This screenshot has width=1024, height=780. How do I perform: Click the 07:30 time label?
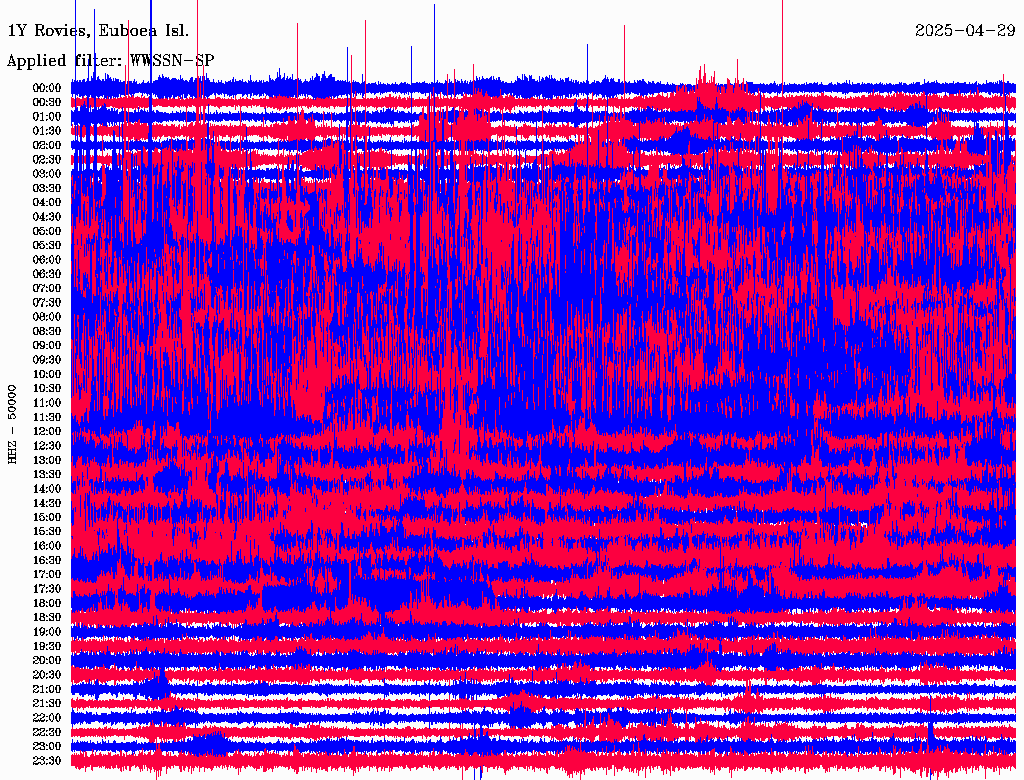pyautogui.click(x=48, y=302)
